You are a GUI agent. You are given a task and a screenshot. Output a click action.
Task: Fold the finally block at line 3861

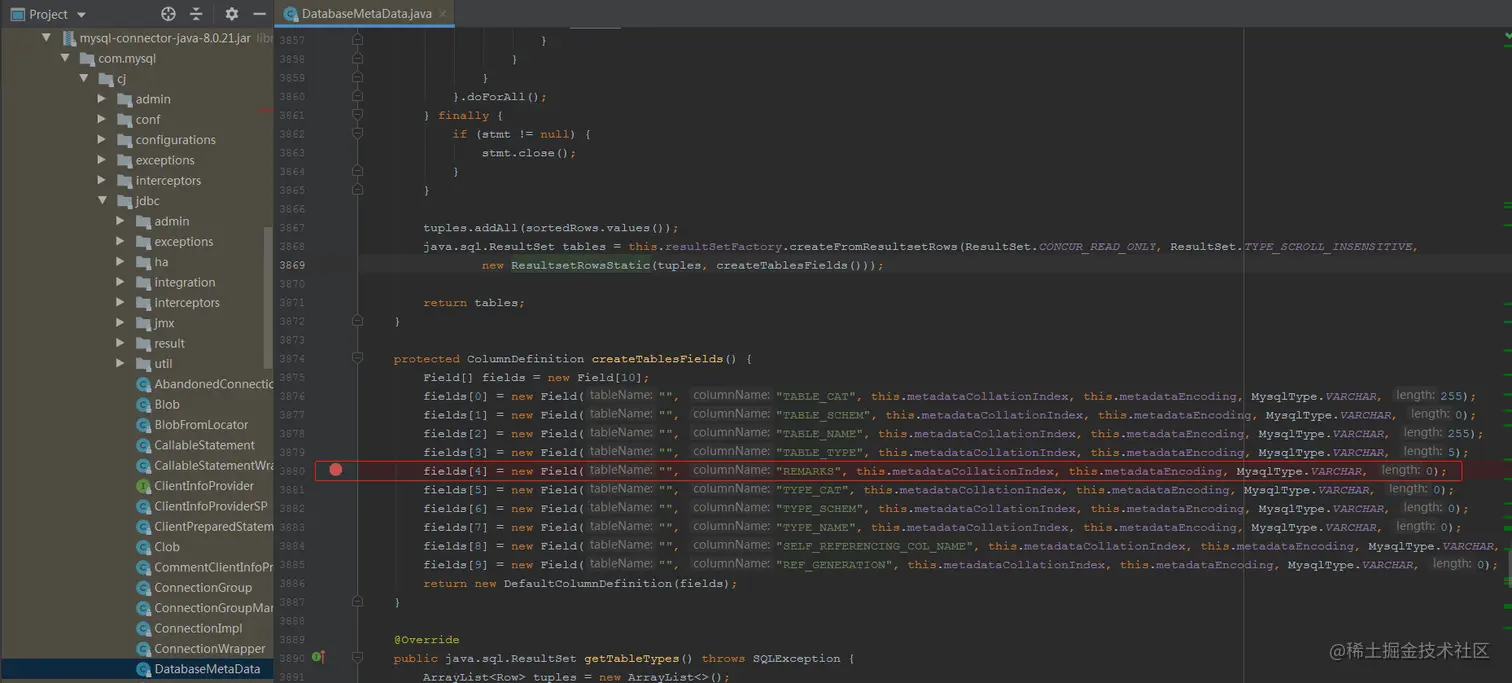coord(357,115)
